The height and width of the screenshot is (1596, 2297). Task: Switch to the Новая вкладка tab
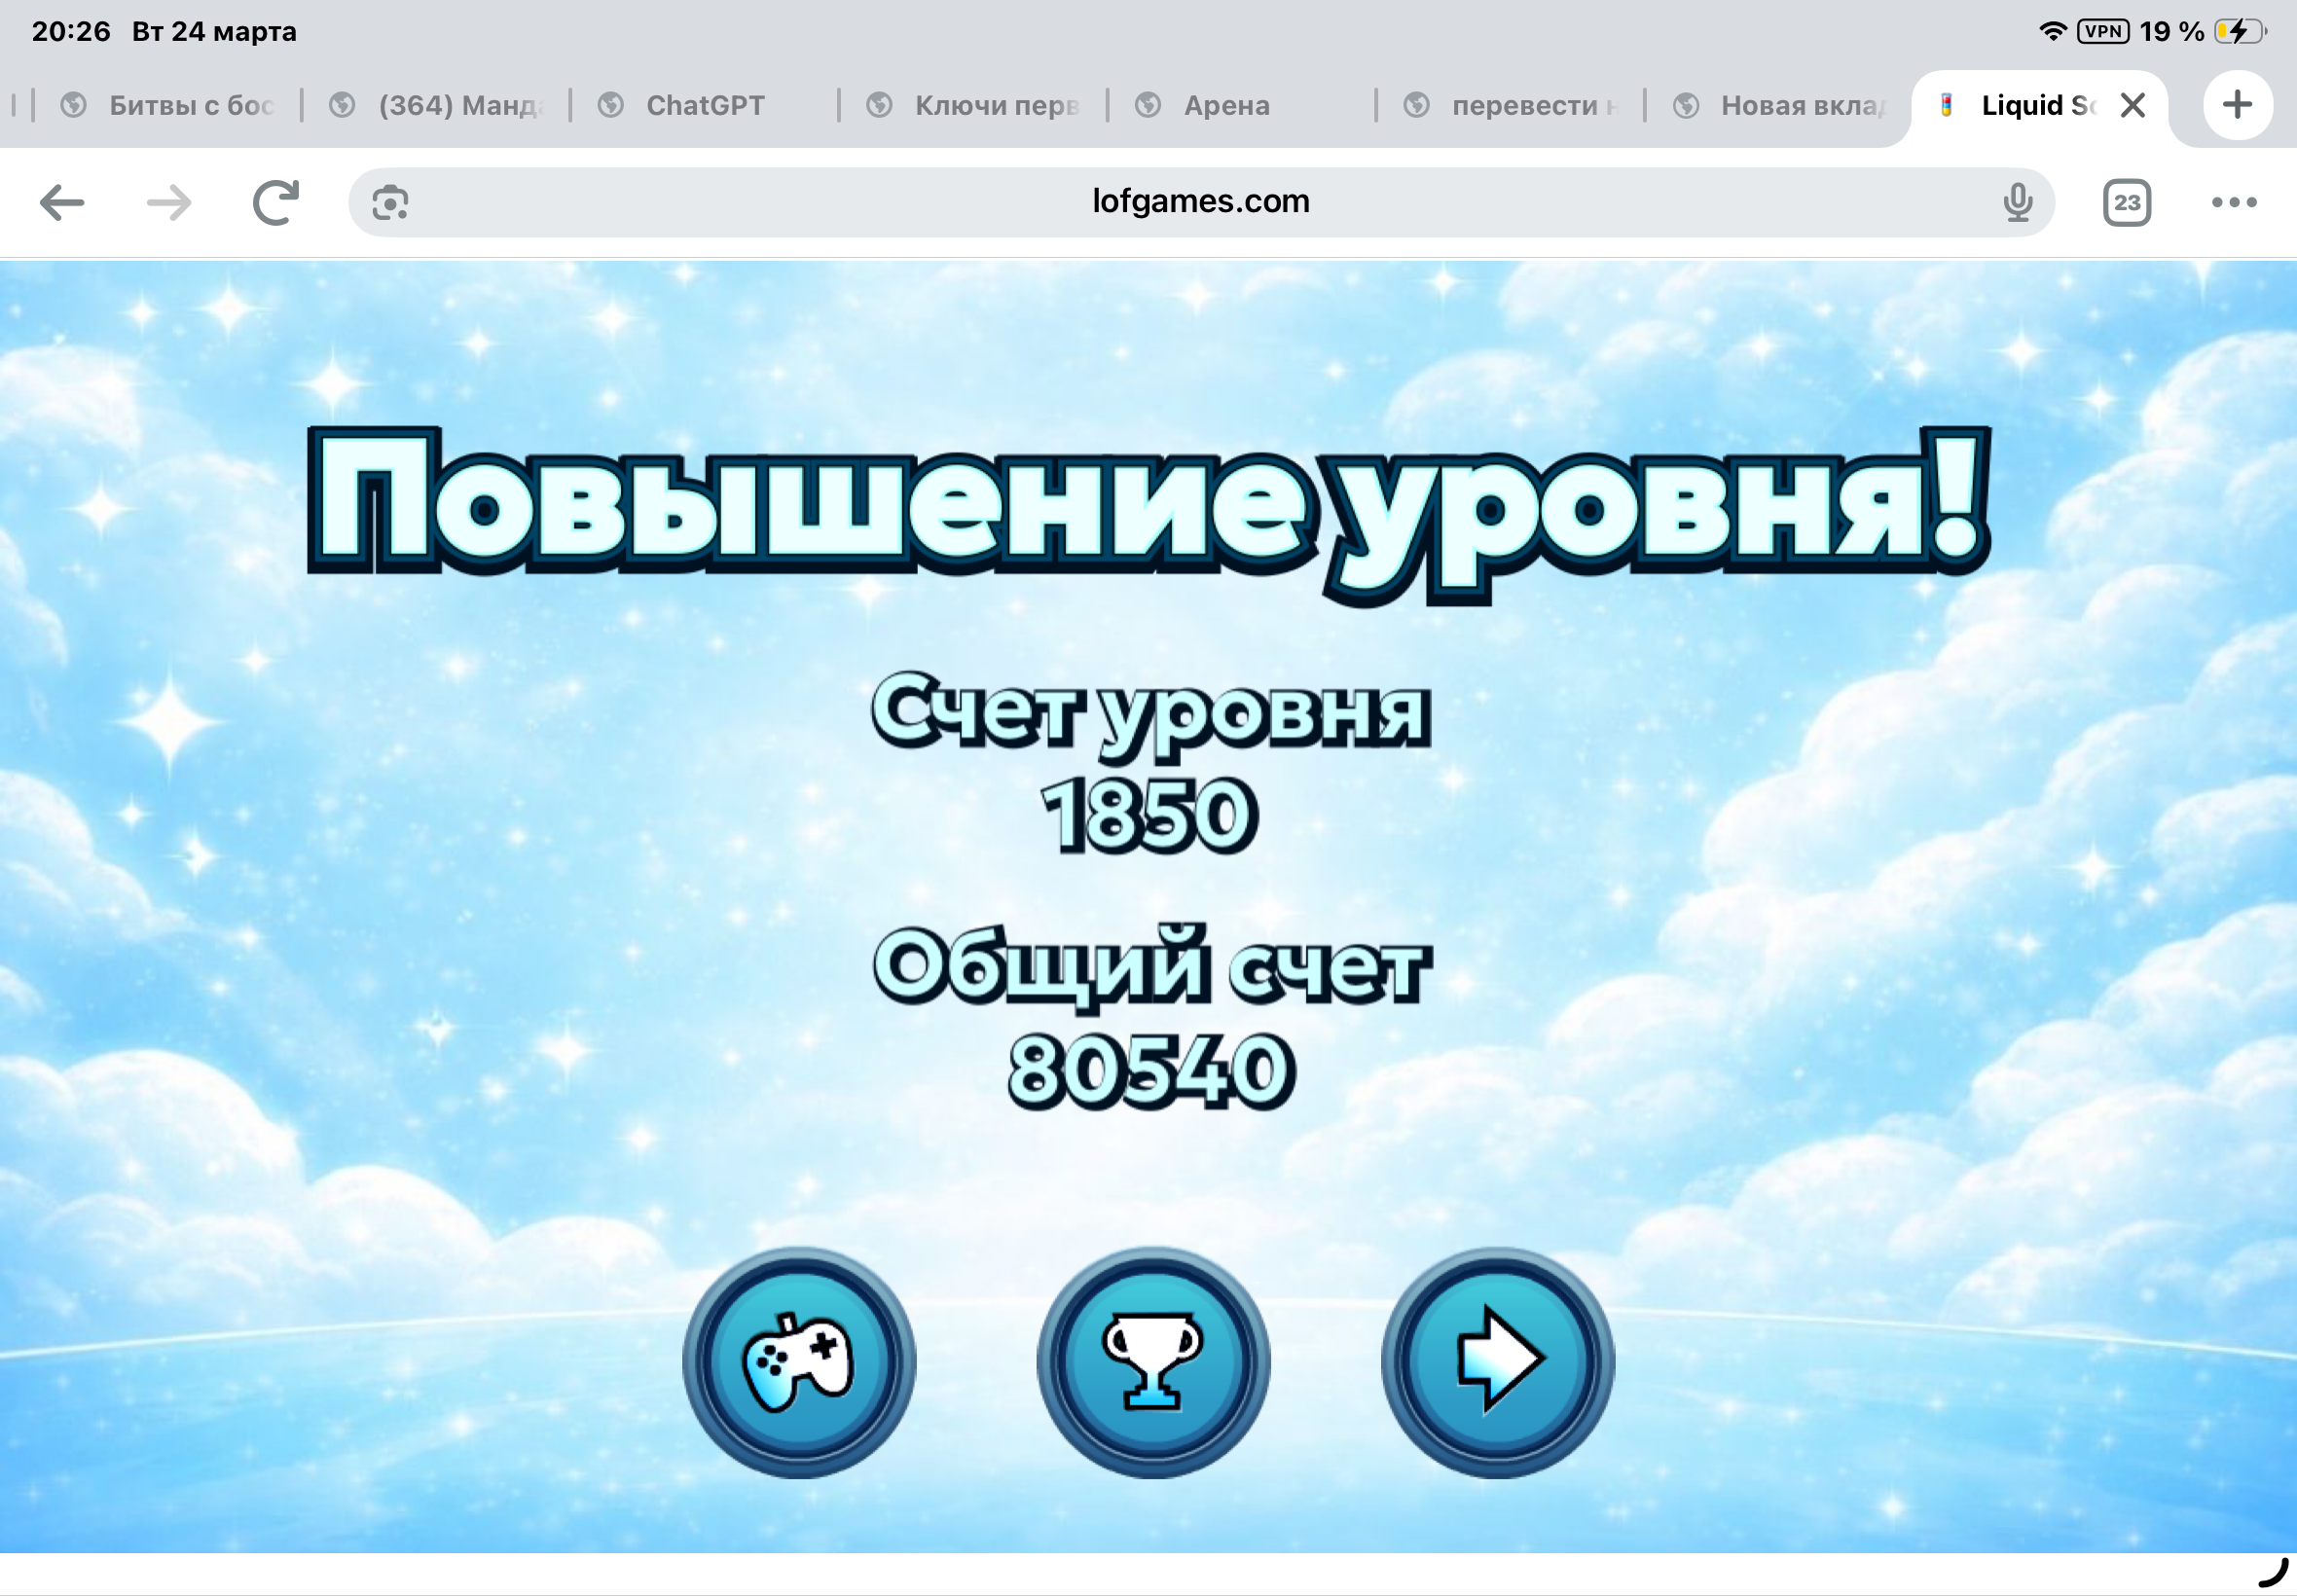coord(1800,105)
